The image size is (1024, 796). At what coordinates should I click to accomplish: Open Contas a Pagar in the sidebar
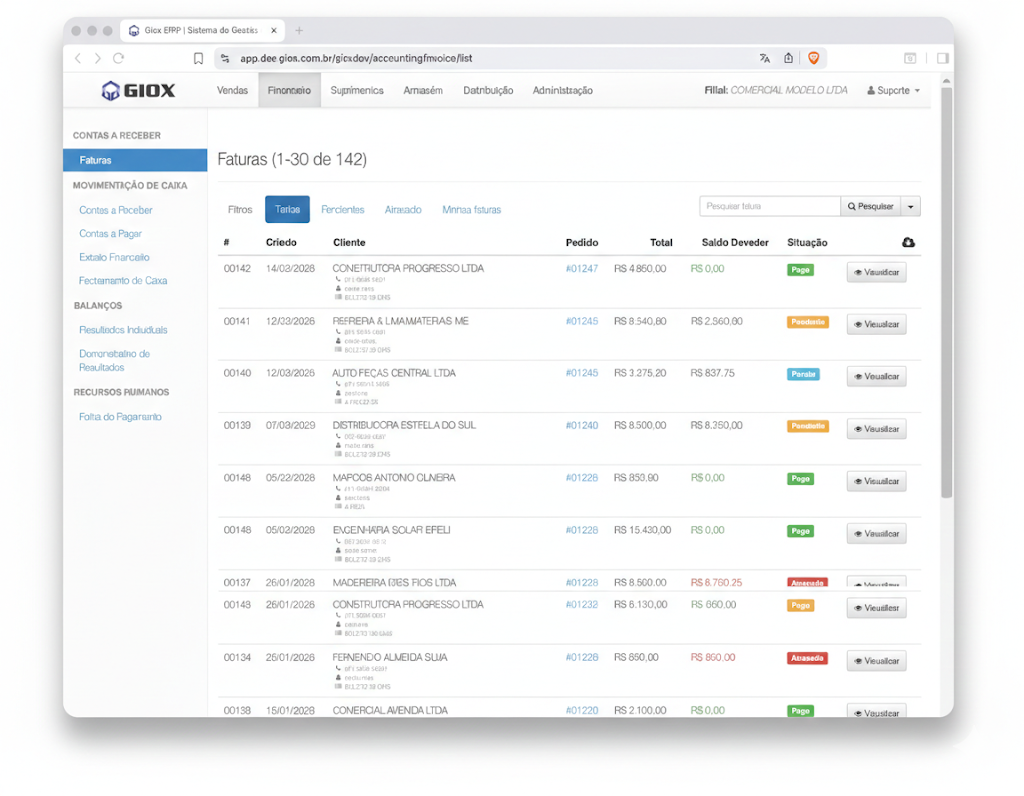click(x=110, y=234)
